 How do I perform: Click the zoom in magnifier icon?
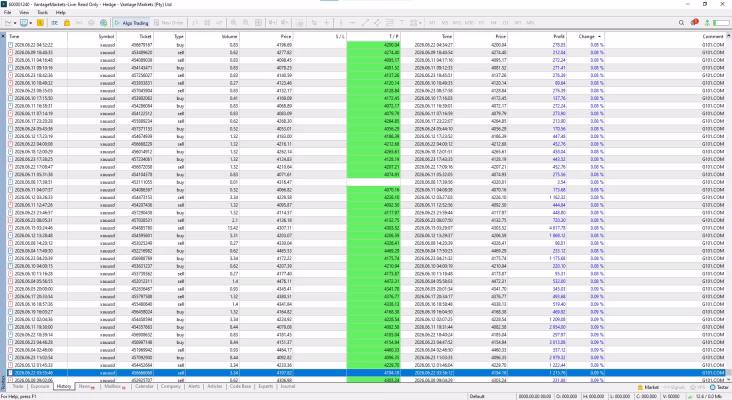click(x=233, y=22)
